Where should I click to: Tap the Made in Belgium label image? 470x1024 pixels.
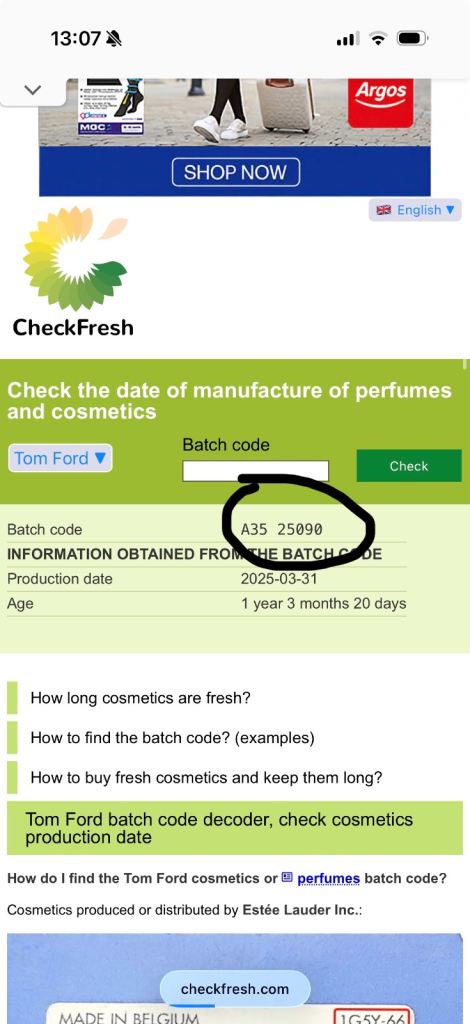pos(234,978)
